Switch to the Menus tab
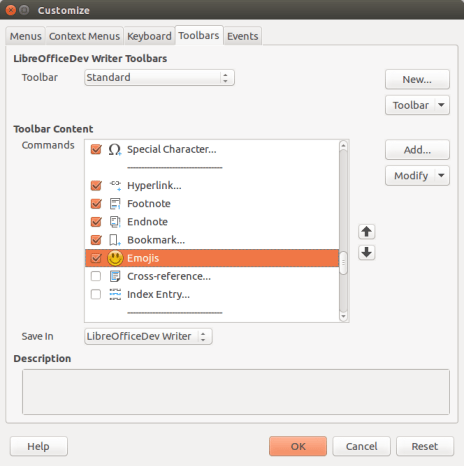This screenshot has width=464, height=466. [x=26, y=36]
